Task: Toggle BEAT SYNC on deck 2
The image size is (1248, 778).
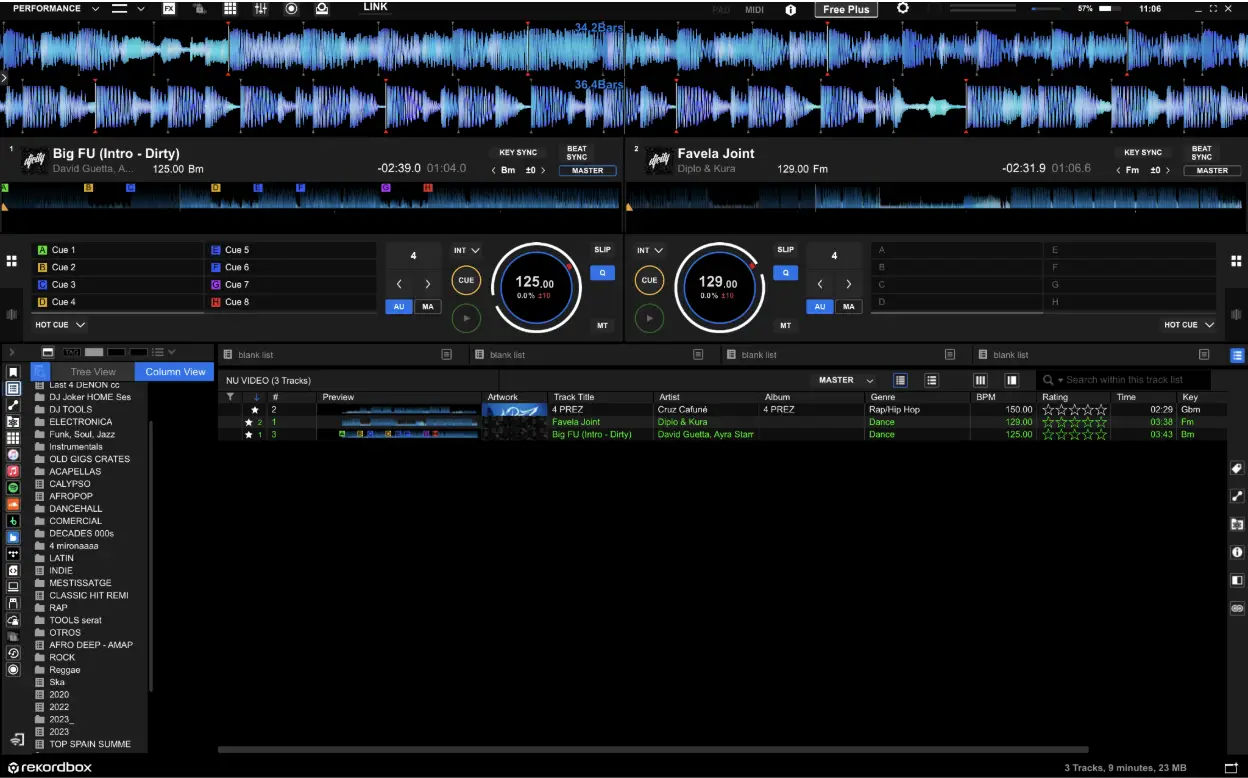Action: 1202,153
